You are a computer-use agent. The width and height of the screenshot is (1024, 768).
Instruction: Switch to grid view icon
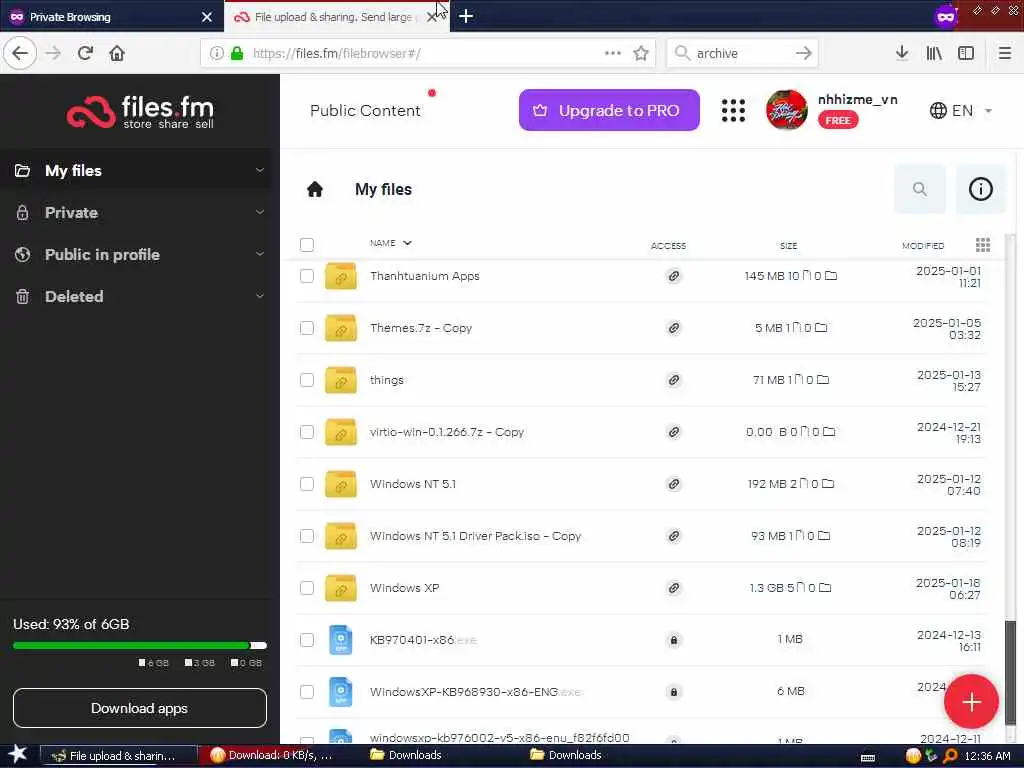point(983,245)
